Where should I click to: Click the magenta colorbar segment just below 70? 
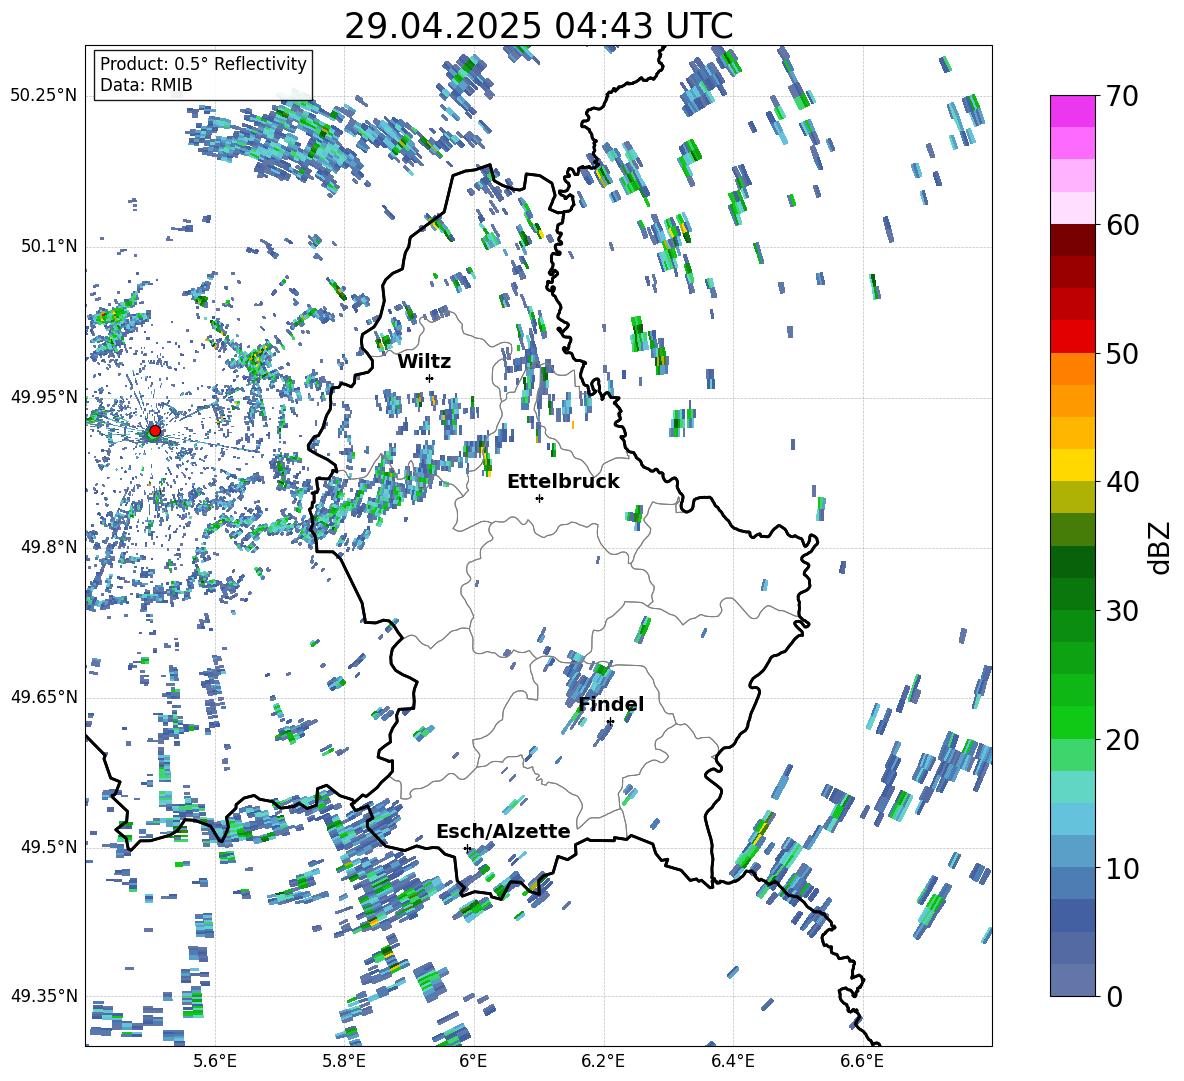(1072, 112)
